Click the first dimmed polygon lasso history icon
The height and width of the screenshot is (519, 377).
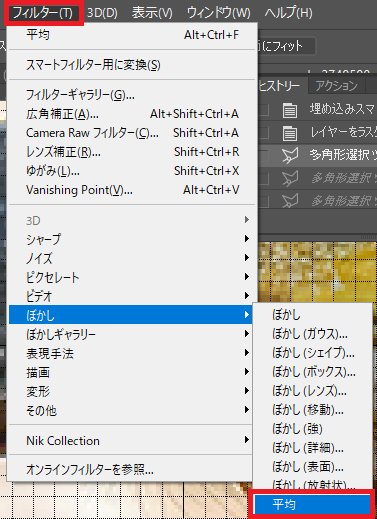[x=290, y=178]
